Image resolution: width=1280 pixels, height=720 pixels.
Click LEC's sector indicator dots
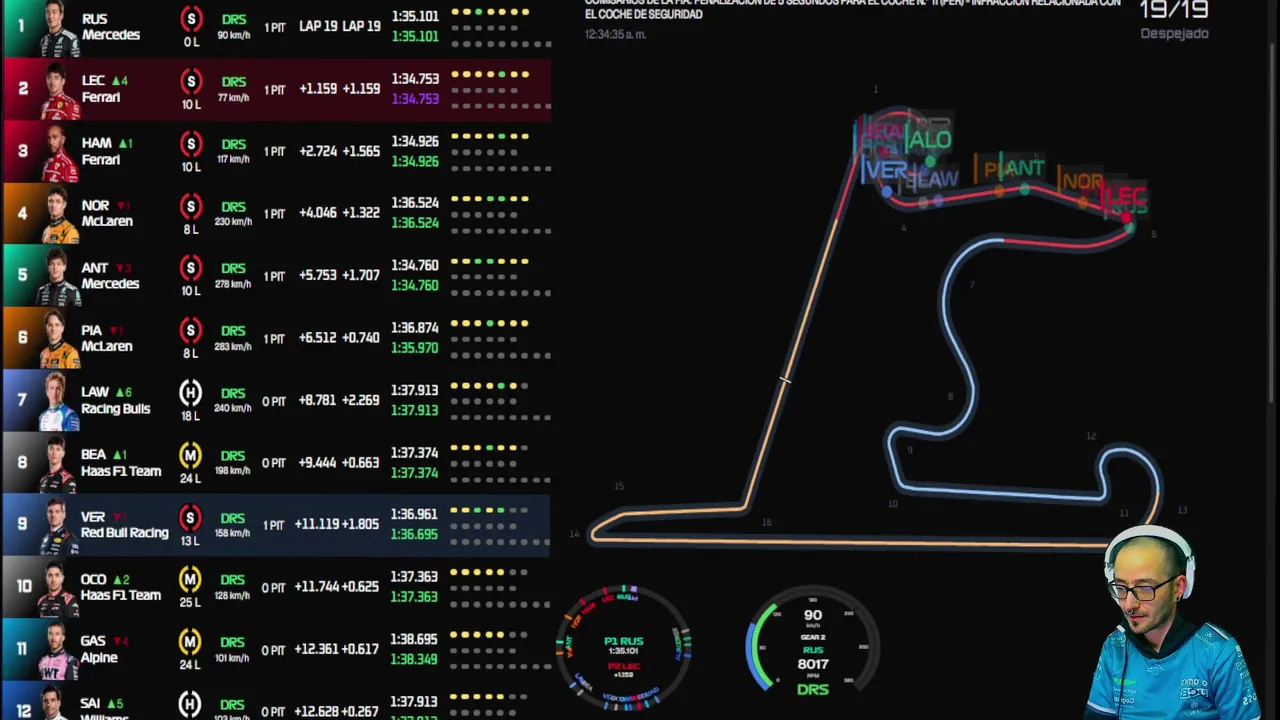(499, 88)
